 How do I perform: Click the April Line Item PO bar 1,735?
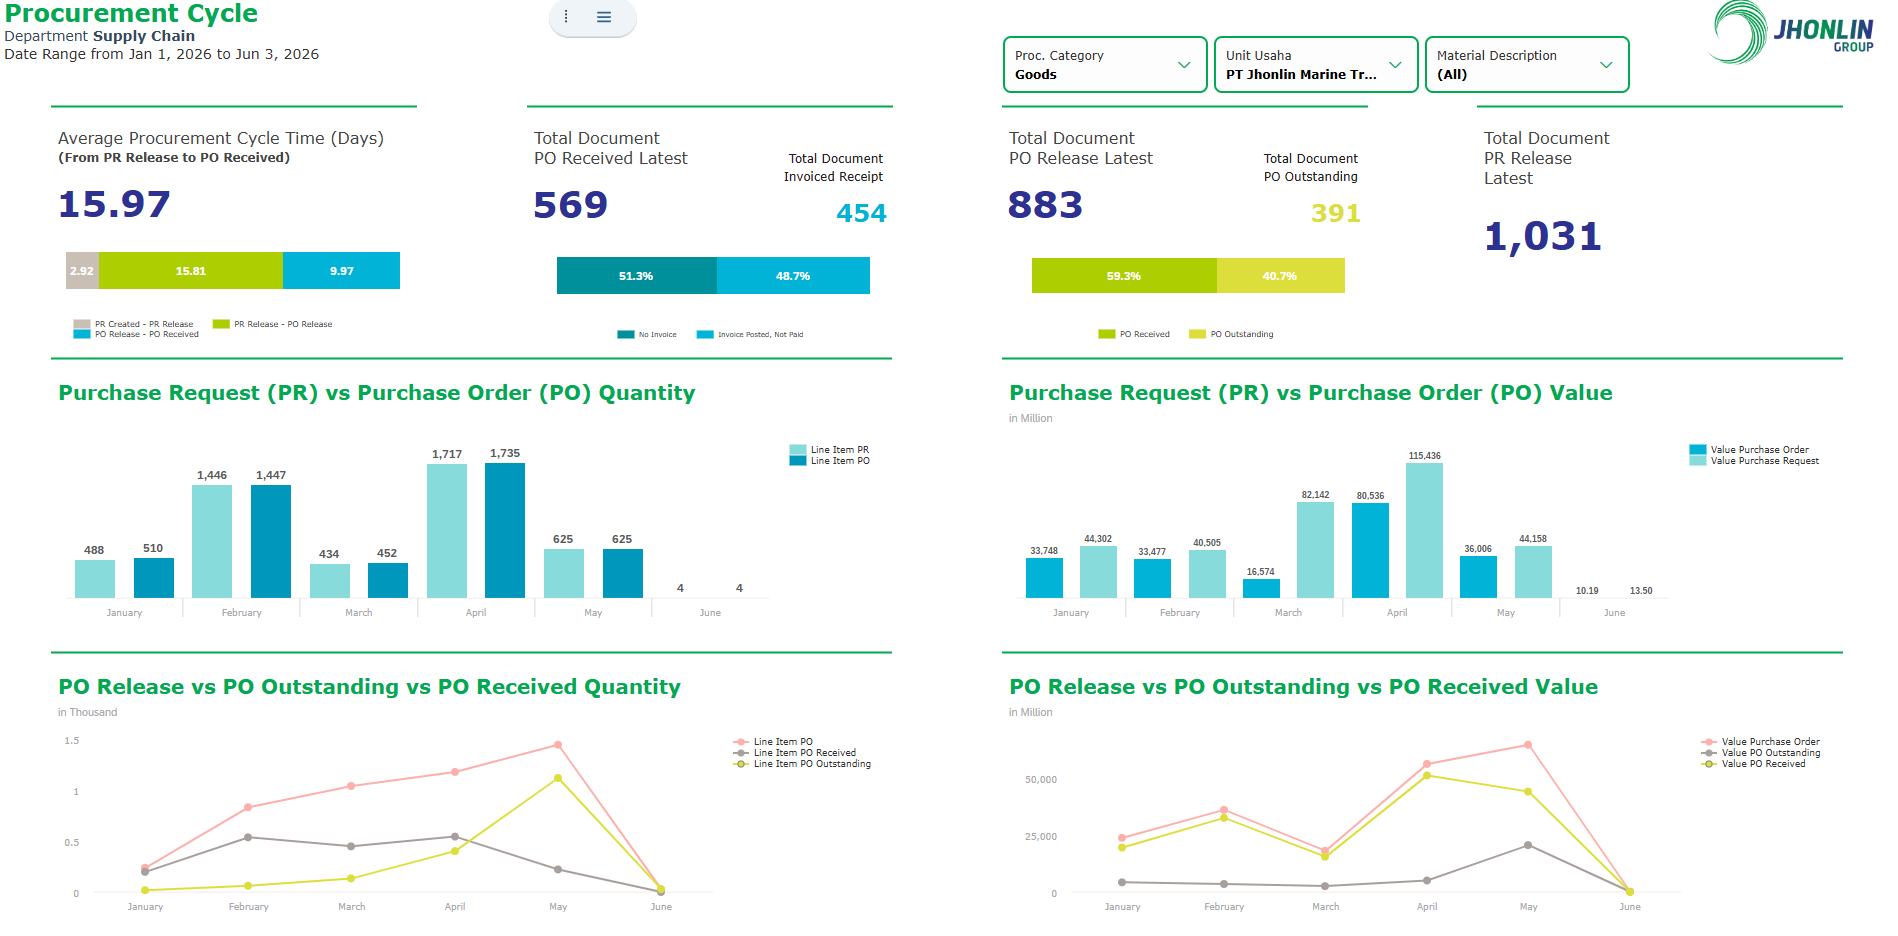[505, 530]
